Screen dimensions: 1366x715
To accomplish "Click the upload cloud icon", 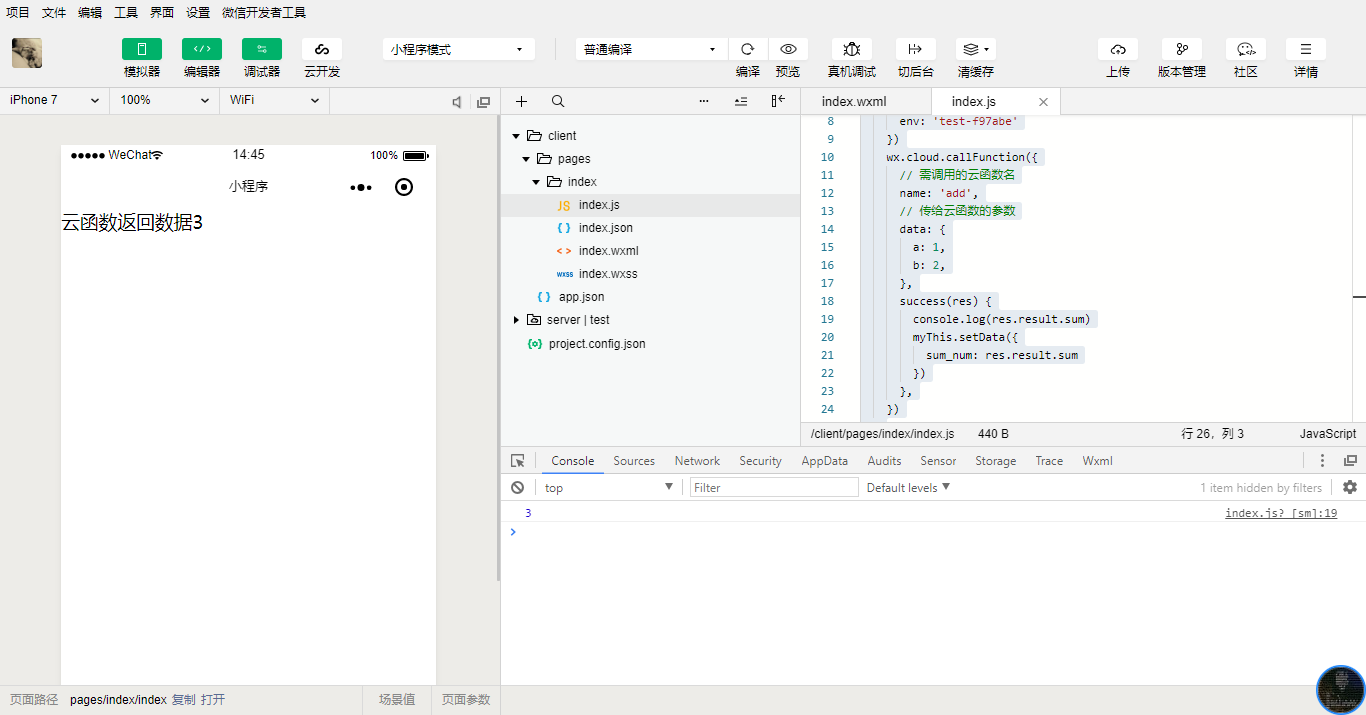I will coord(1117,49).
